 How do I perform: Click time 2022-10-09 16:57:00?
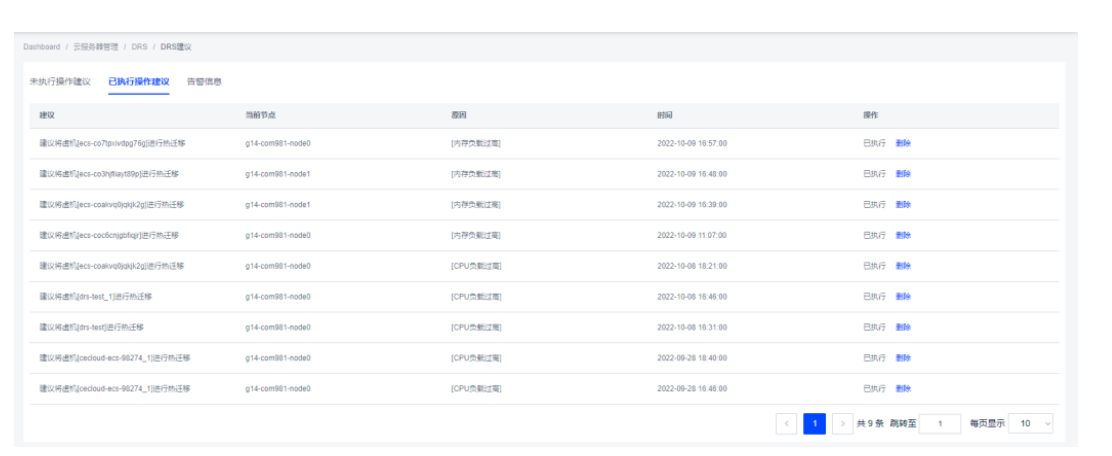coord(691,143)
